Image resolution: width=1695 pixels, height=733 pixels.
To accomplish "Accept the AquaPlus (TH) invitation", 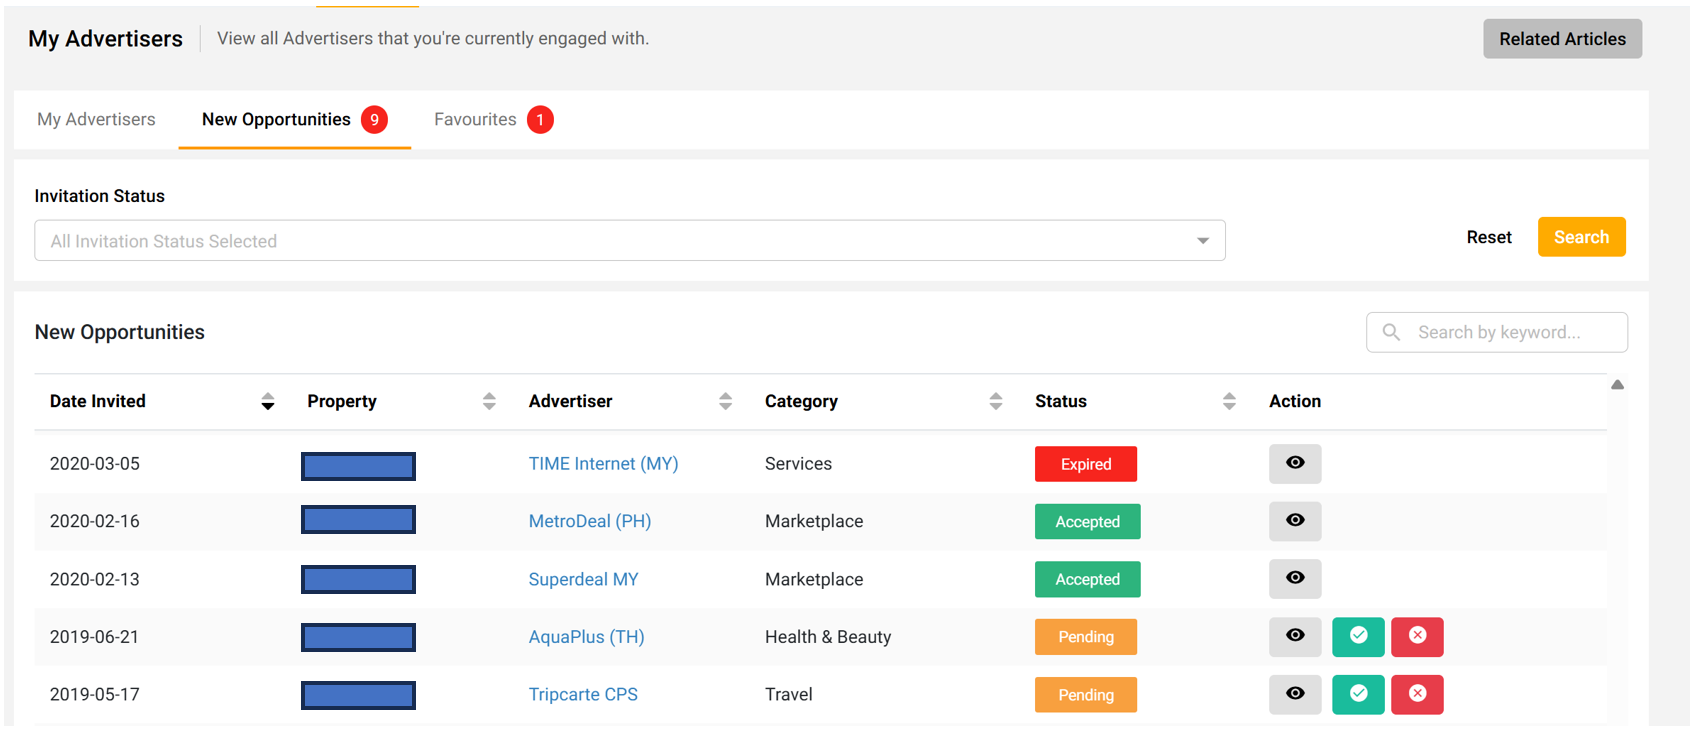I will (1357, 637).
